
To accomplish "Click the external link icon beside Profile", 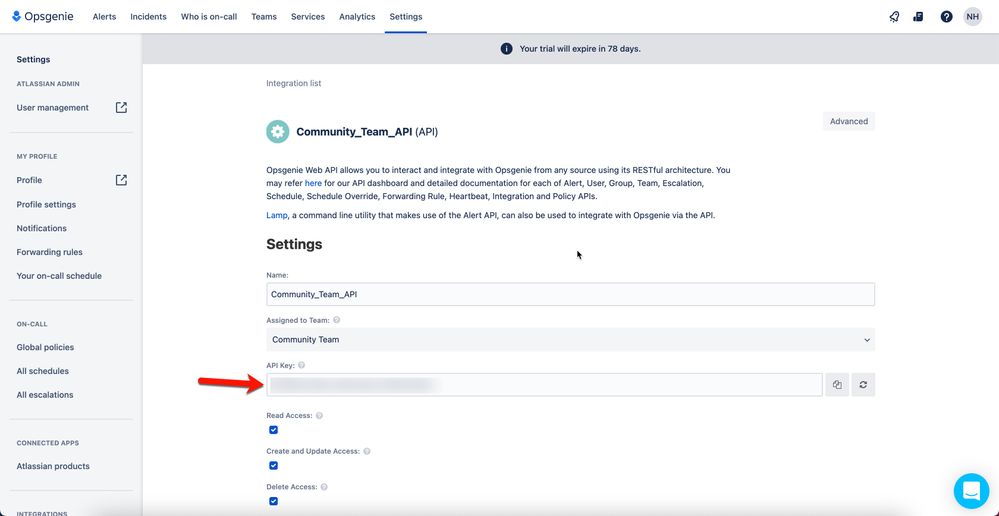I will point(121,180).
